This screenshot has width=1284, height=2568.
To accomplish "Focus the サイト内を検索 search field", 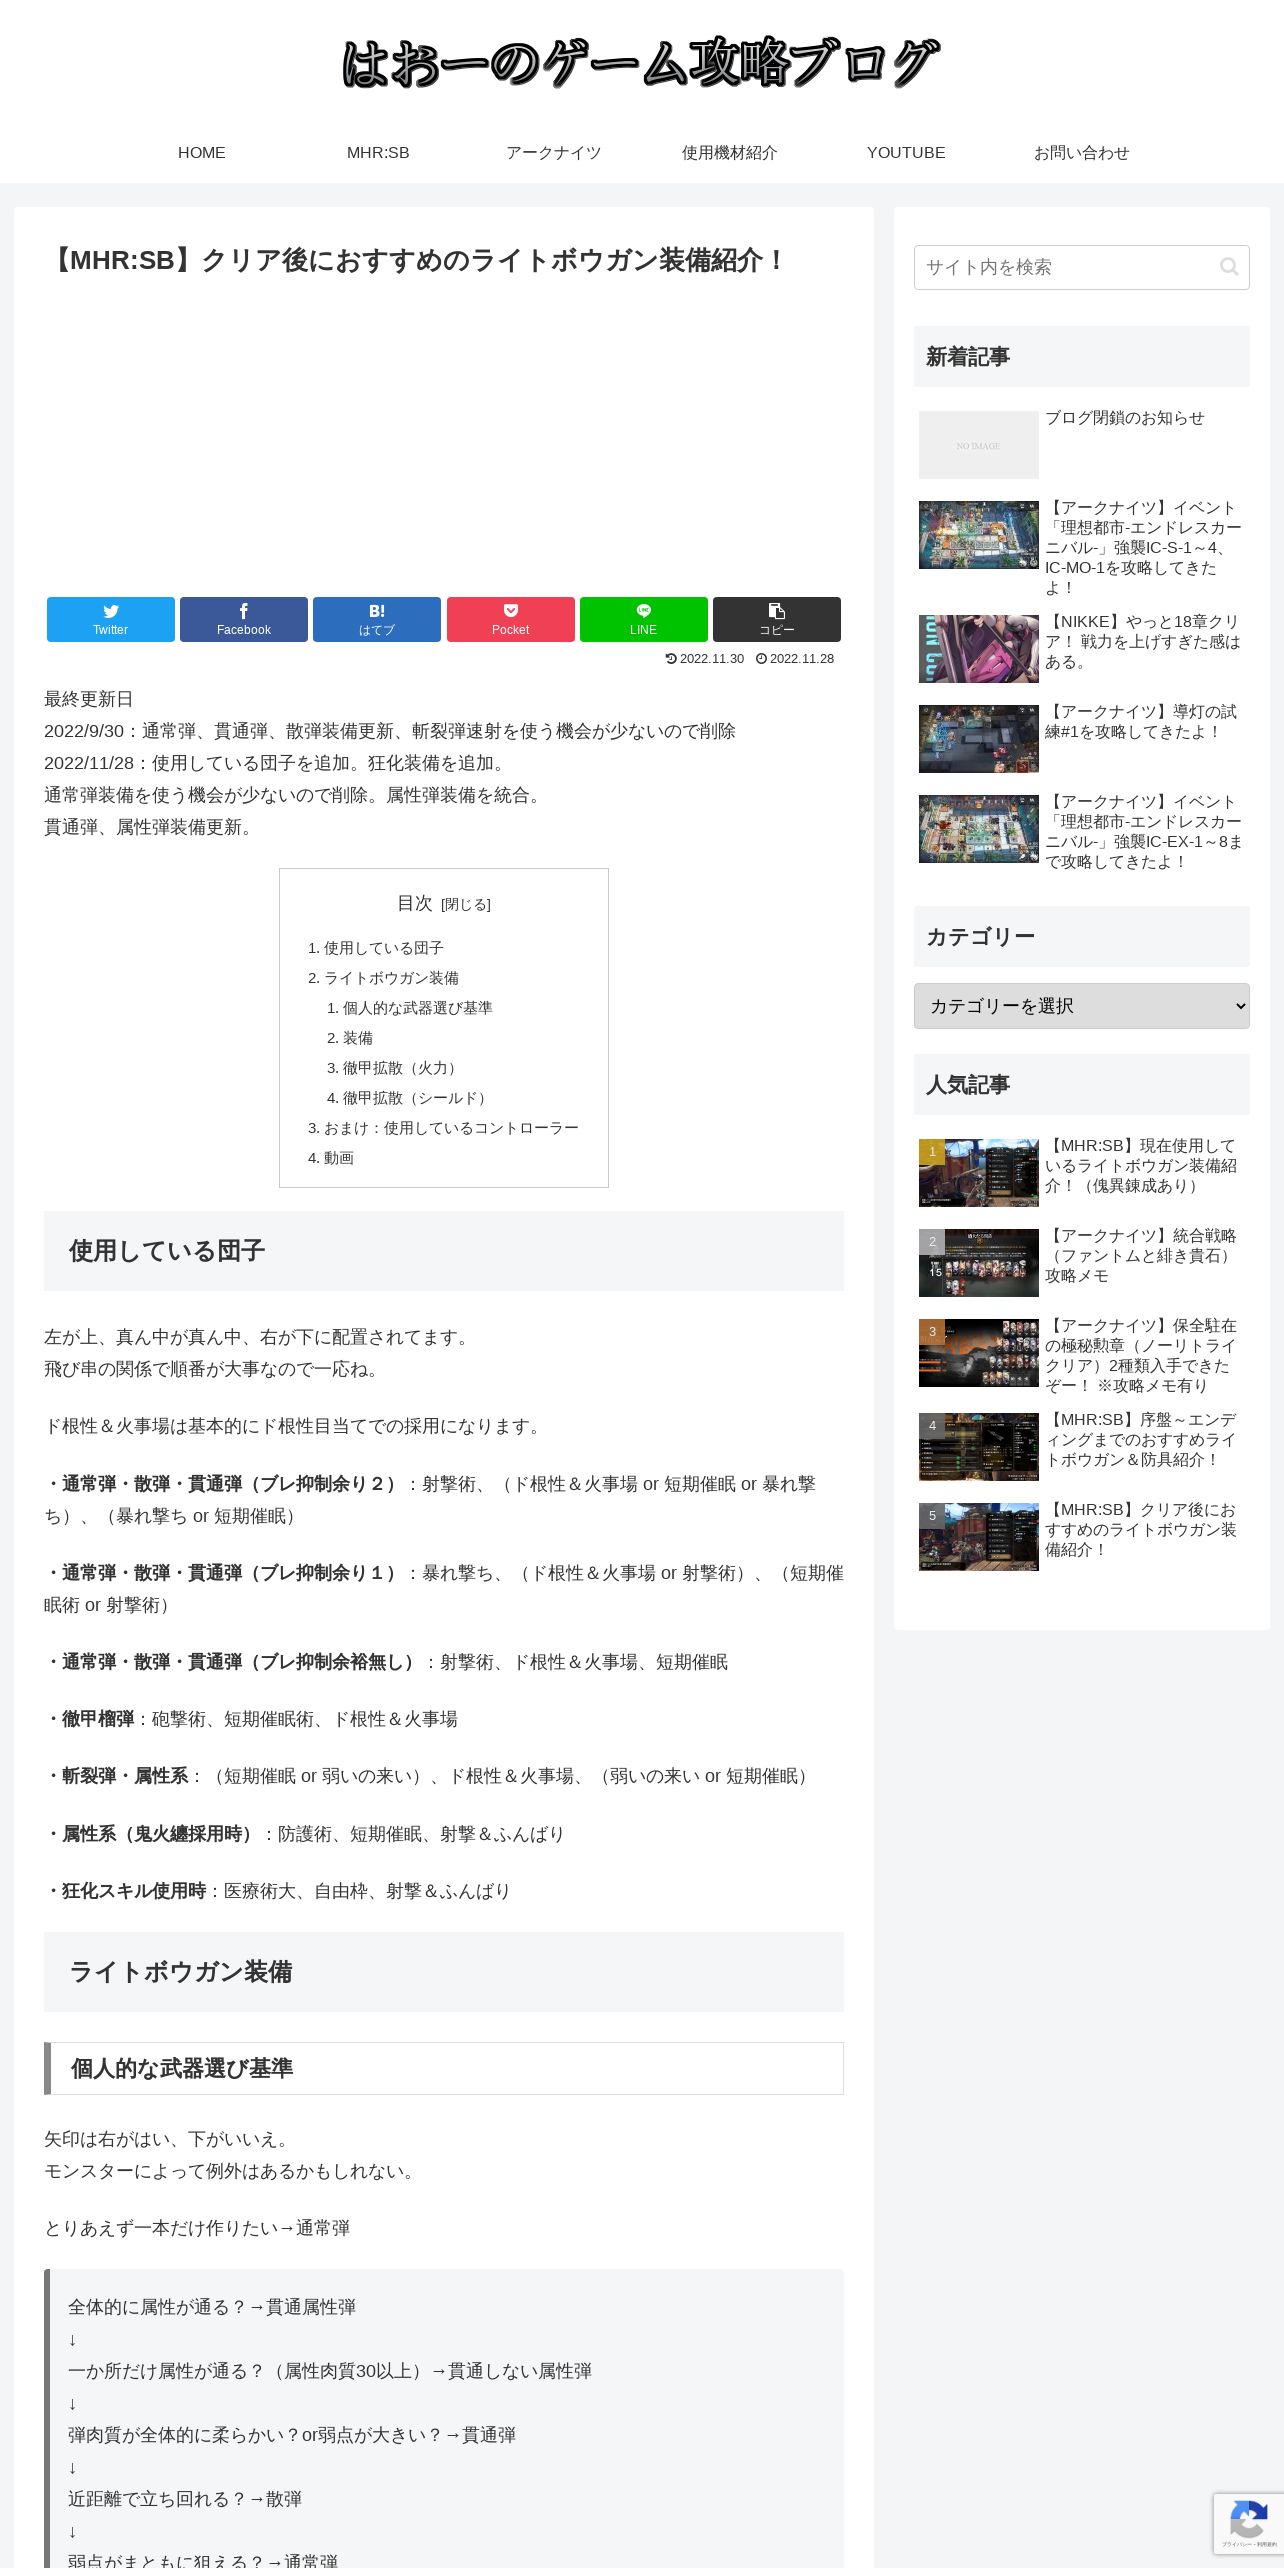I will [x=1081, y=267].
